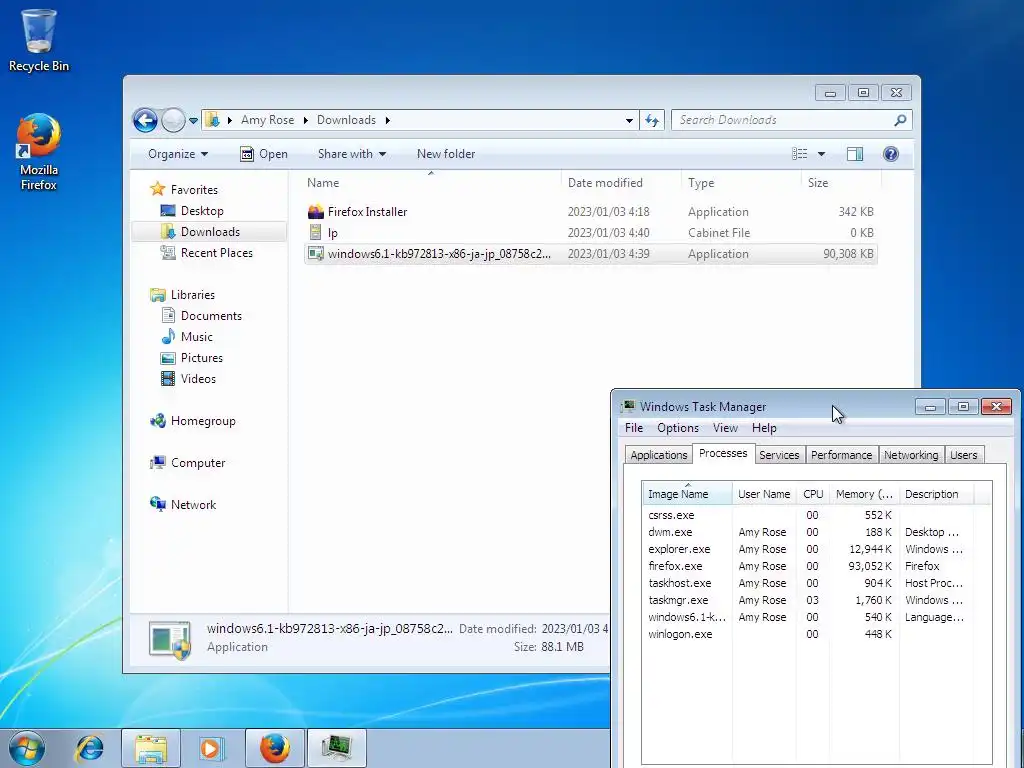Click the Explorer forward arrow button
The image size is (1024, 768).
(x=173, y=120)
